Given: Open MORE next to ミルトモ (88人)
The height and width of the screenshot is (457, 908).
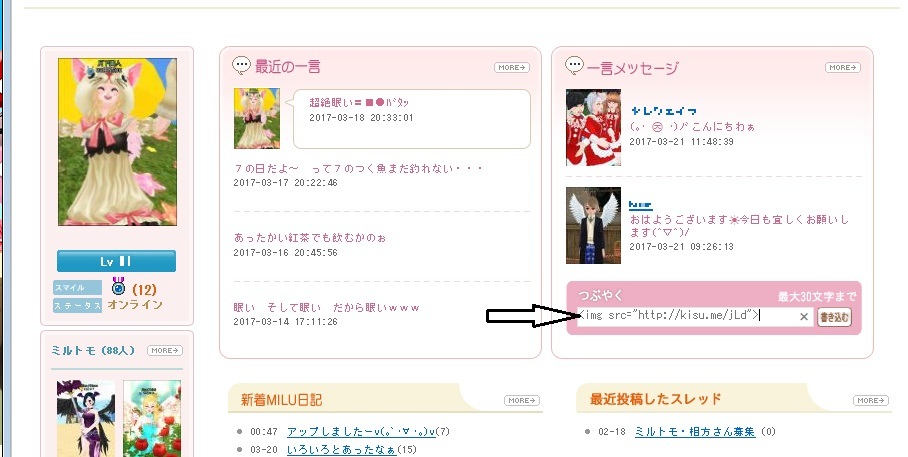Looking at the screenshot, I should 165,350.
